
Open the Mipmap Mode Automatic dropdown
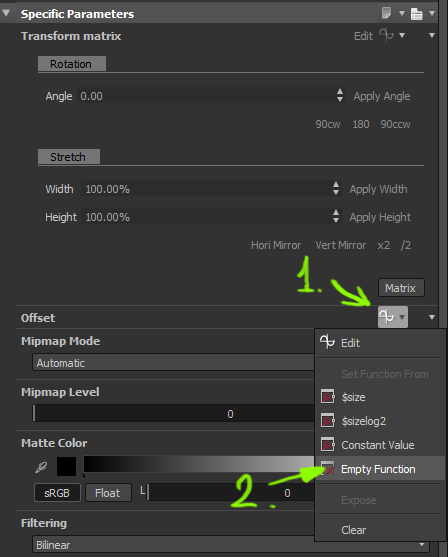[173, 363]
